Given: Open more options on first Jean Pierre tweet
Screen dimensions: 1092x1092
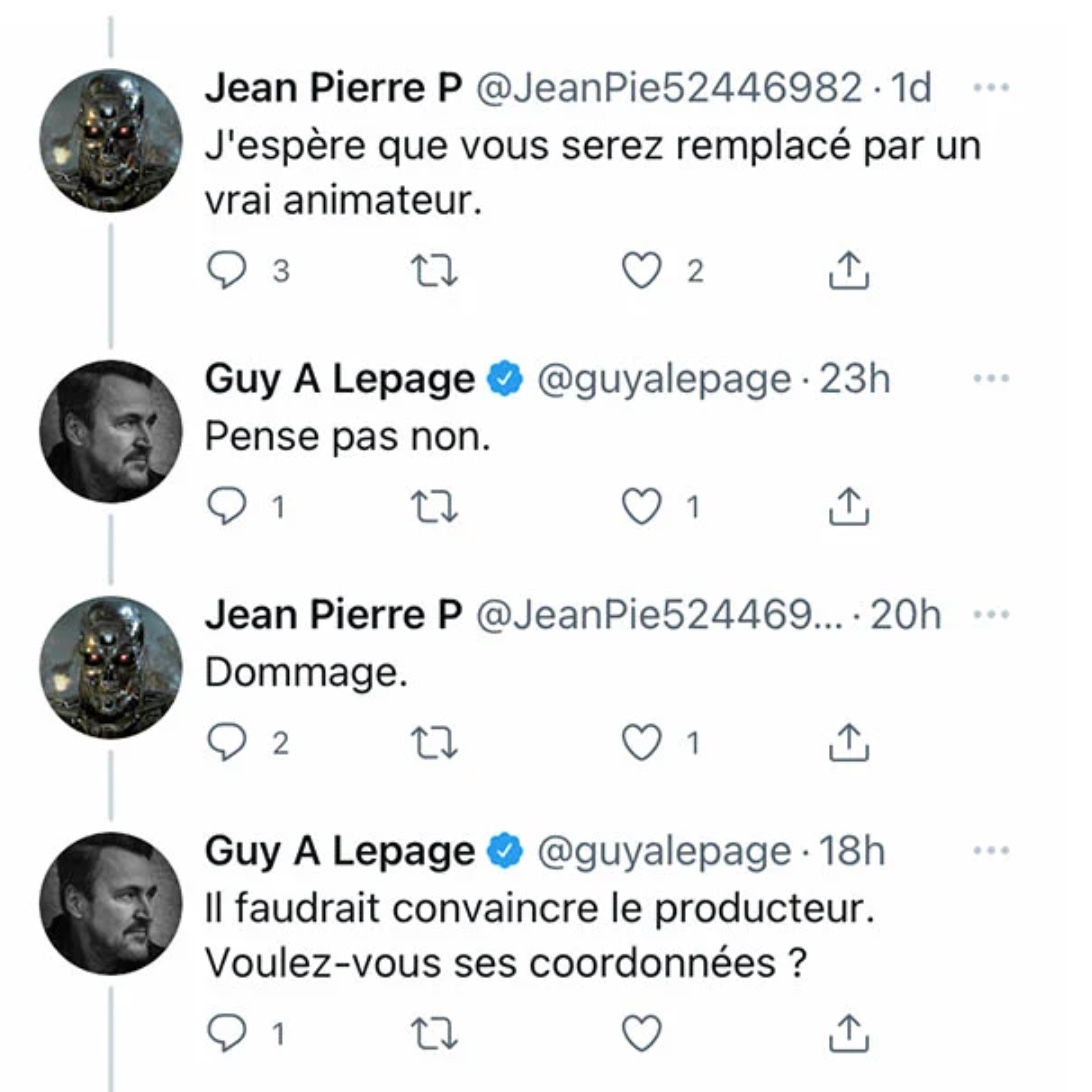Looking at the screenshot, I should [990, 88].
